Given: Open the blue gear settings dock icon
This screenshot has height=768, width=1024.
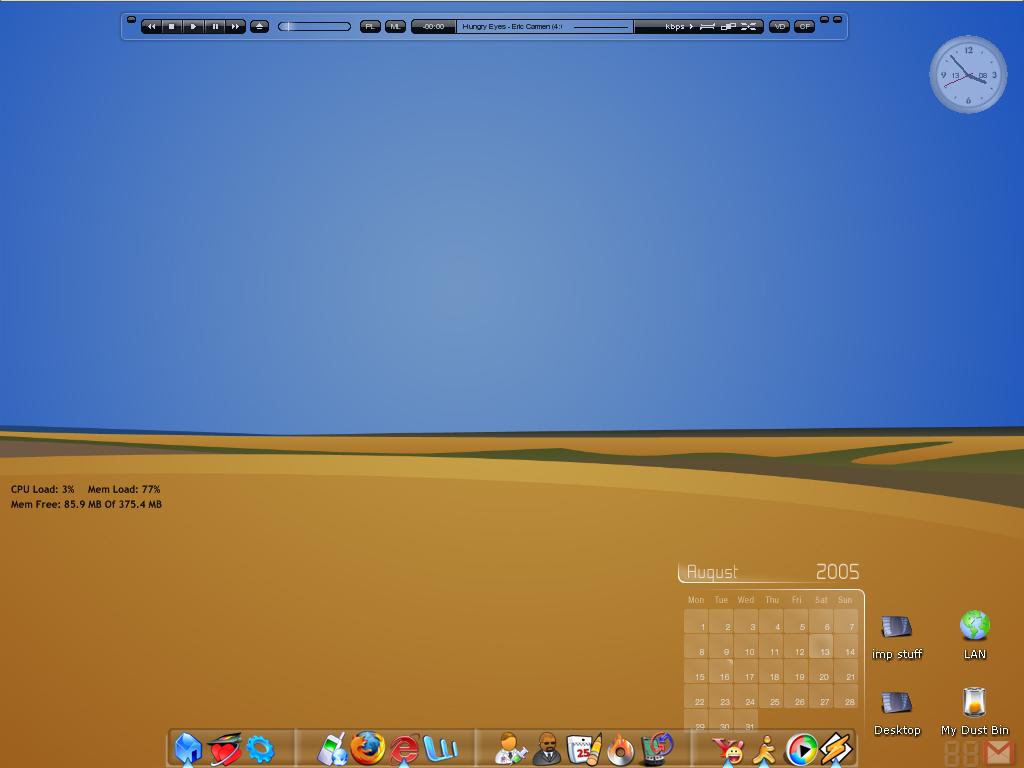Looking at the screenshot, I should 260,749.
